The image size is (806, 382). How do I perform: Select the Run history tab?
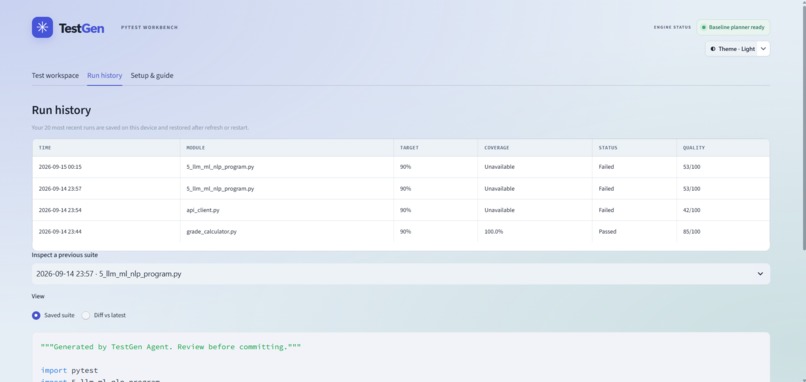point(105,76)
